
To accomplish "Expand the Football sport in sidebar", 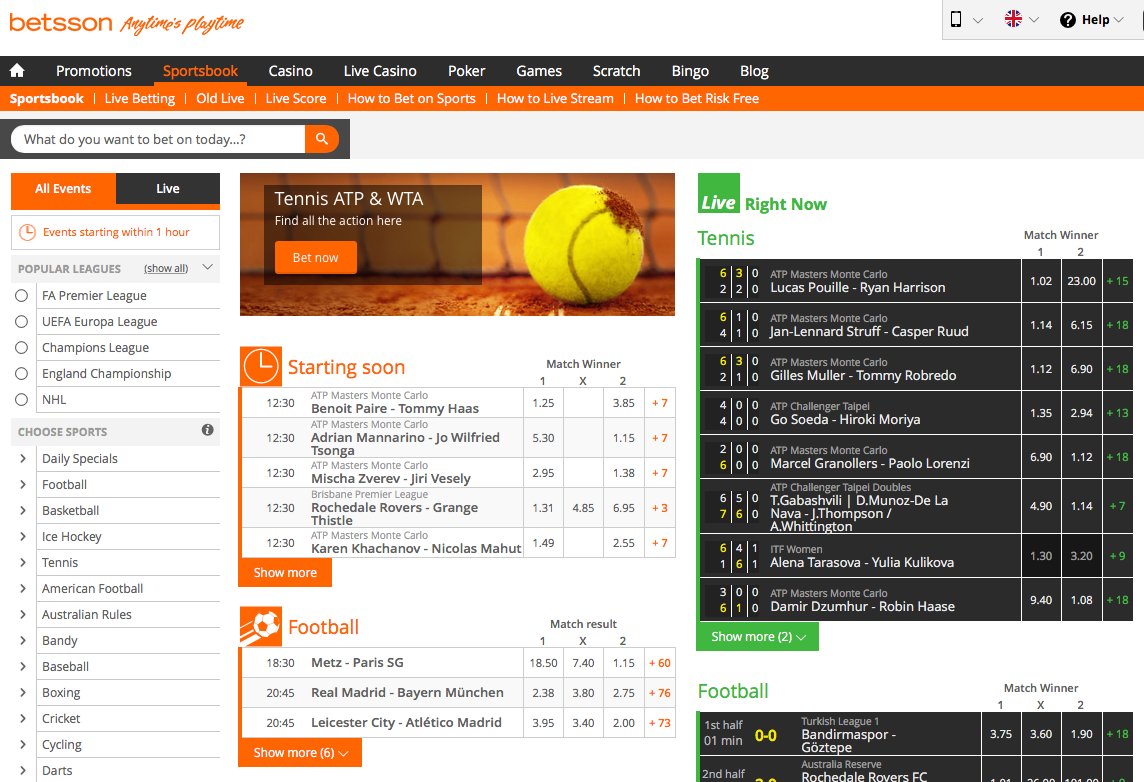I will click(x=23, y=484).
